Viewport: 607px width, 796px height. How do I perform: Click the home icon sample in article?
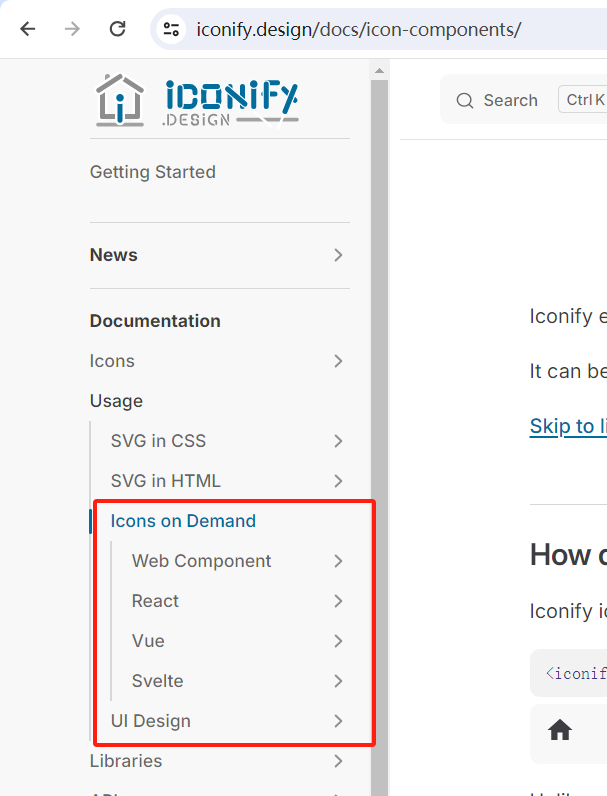coord(560,731)
